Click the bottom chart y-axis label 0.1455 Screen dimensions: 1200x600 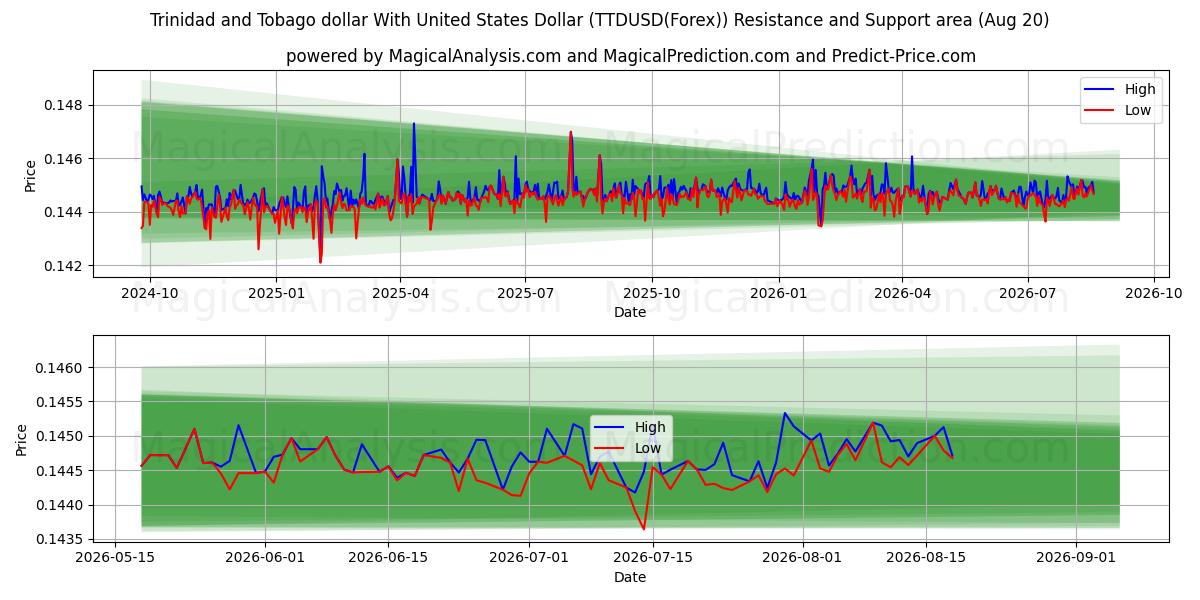point(59,402)
